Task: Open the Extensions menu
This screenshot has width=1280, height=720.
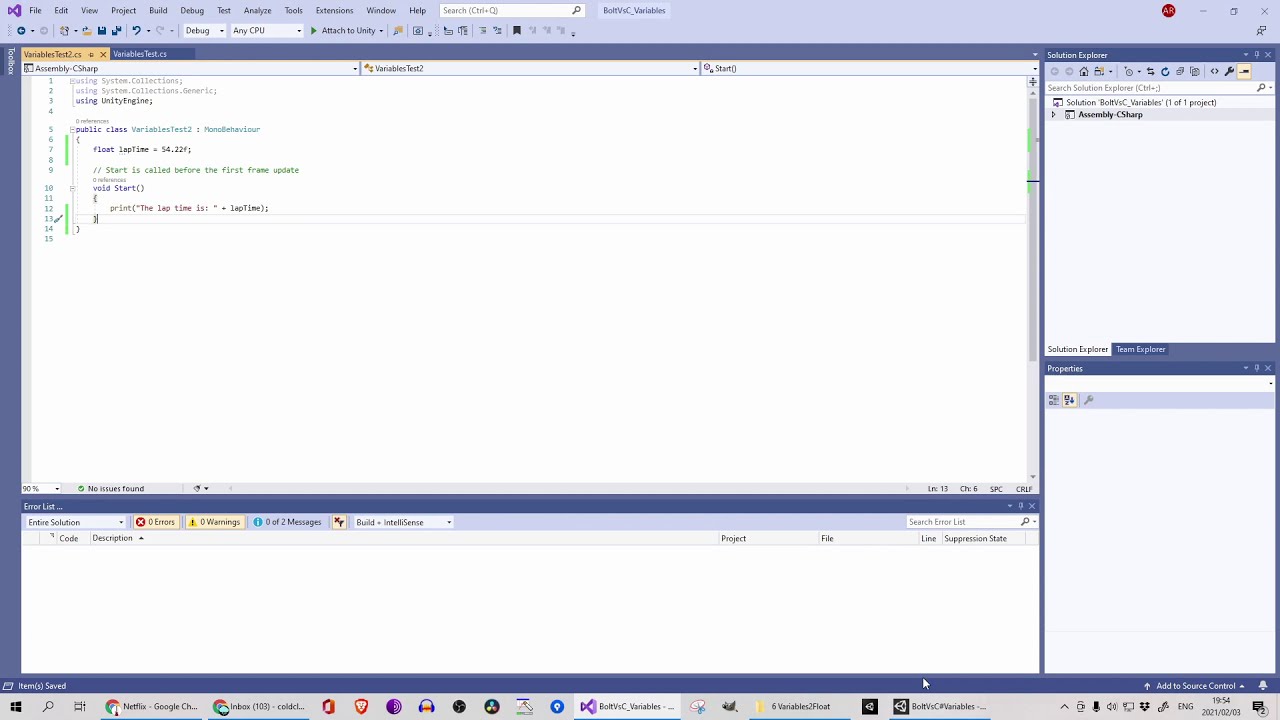Action: (x=334, y=10)
